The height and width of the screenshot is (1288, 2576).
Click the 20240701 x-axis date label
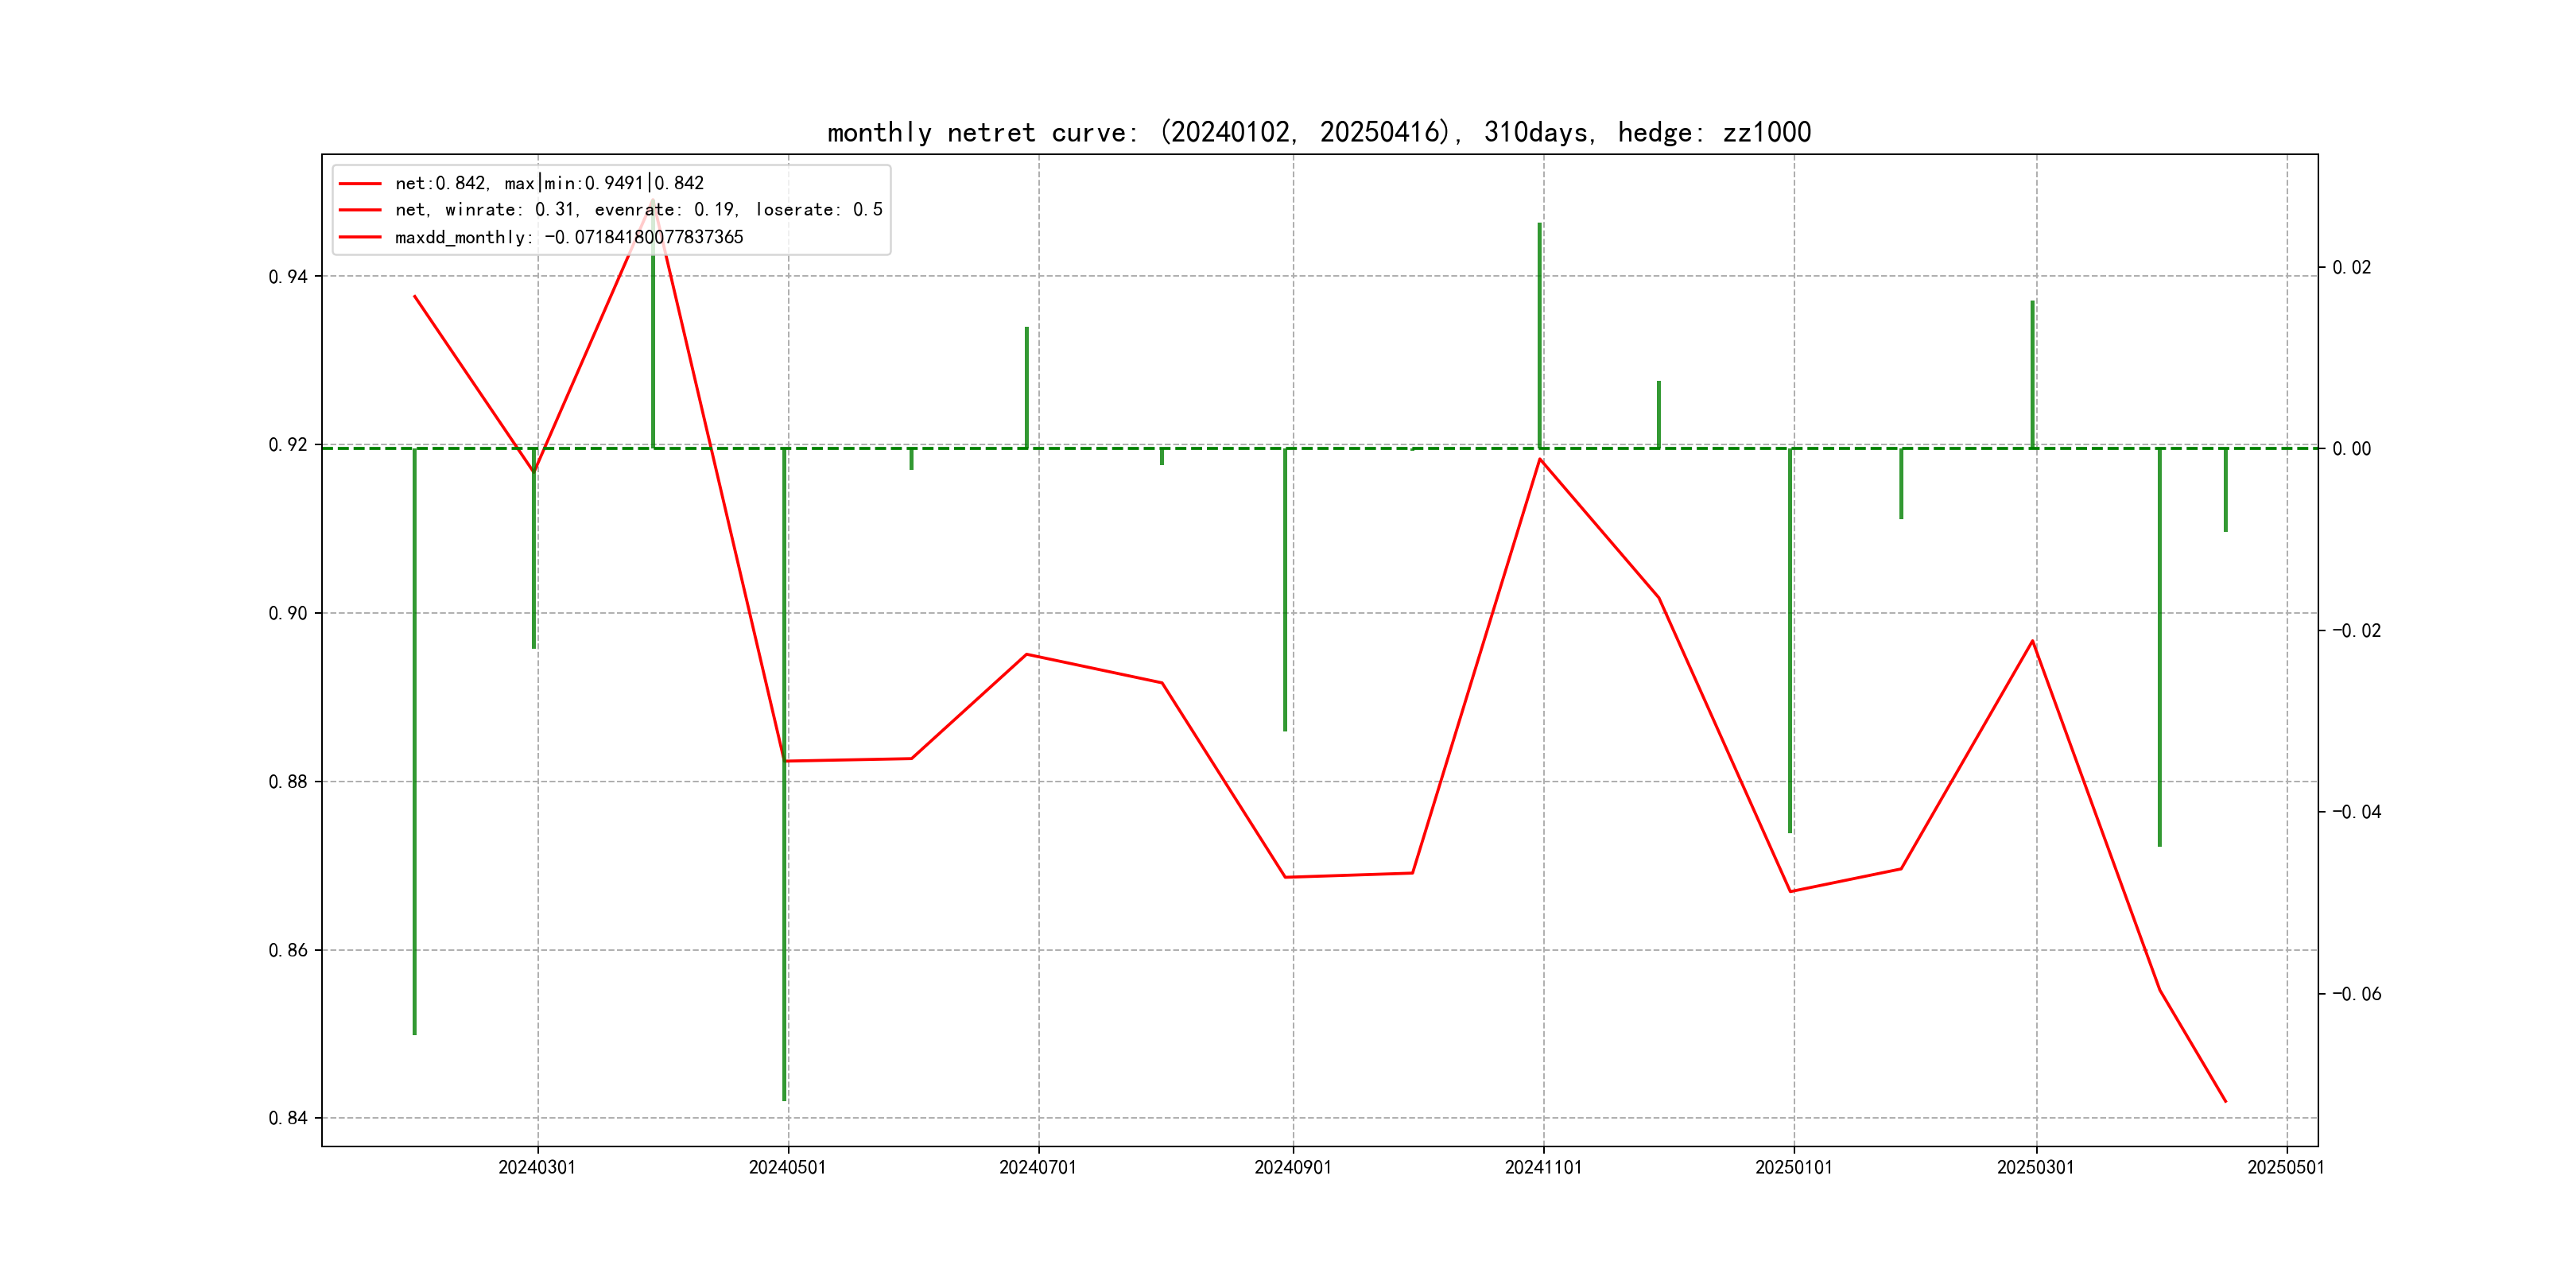pyautogui.click(x=1038, y=1167)
